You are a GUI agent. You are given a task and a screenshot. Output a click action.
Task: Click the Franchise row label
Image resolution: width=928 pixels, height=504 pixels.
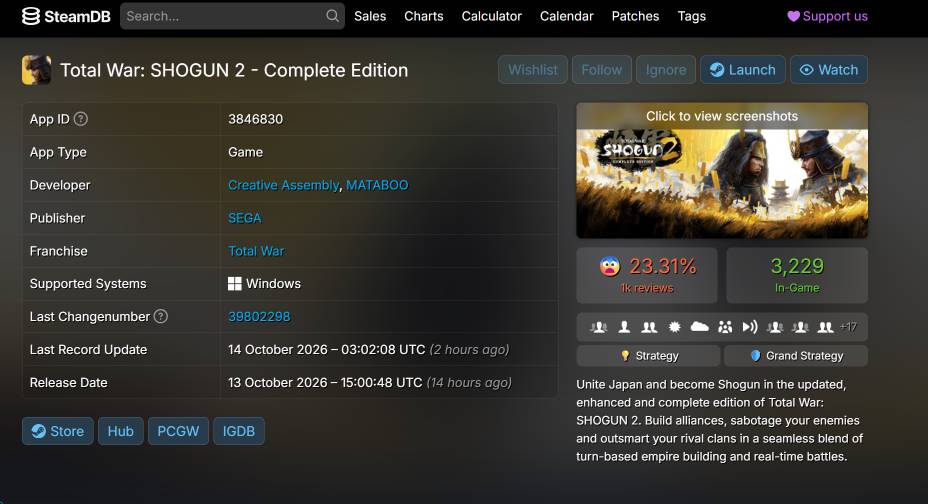pyautogui.click(x=59, y=251)
